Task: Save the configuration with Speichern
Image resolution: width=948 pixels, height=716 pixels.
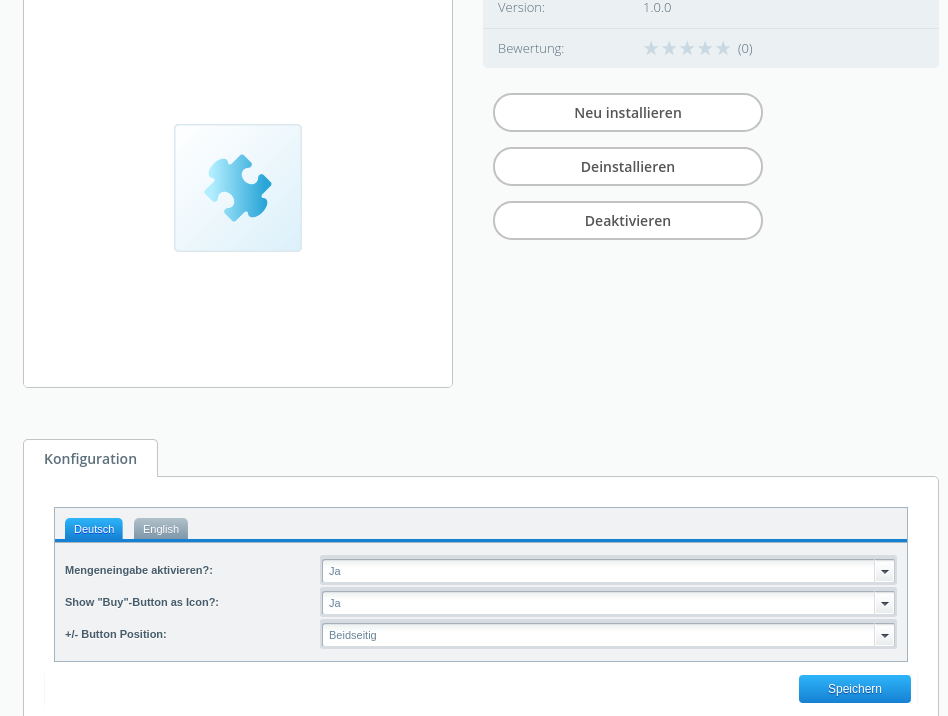Action: [854, 689]
